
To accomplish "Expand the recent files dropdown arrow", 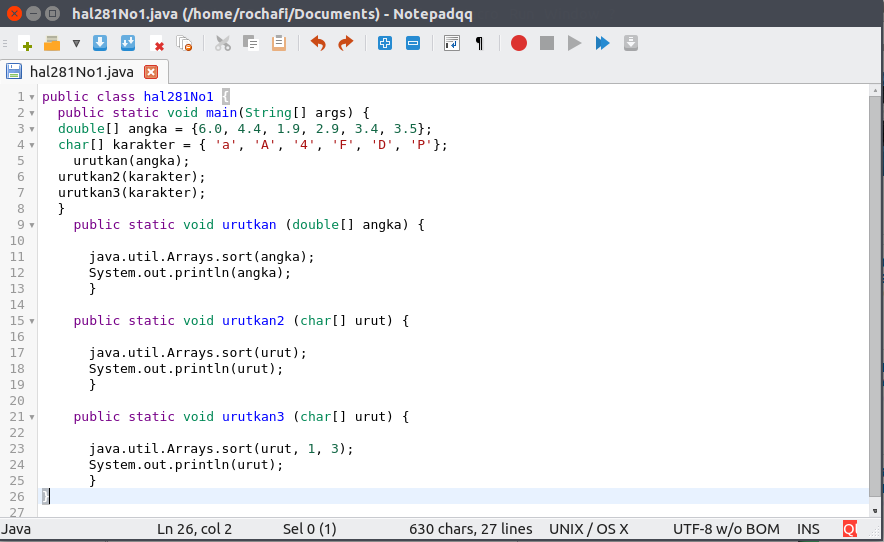I will (76, 43).
